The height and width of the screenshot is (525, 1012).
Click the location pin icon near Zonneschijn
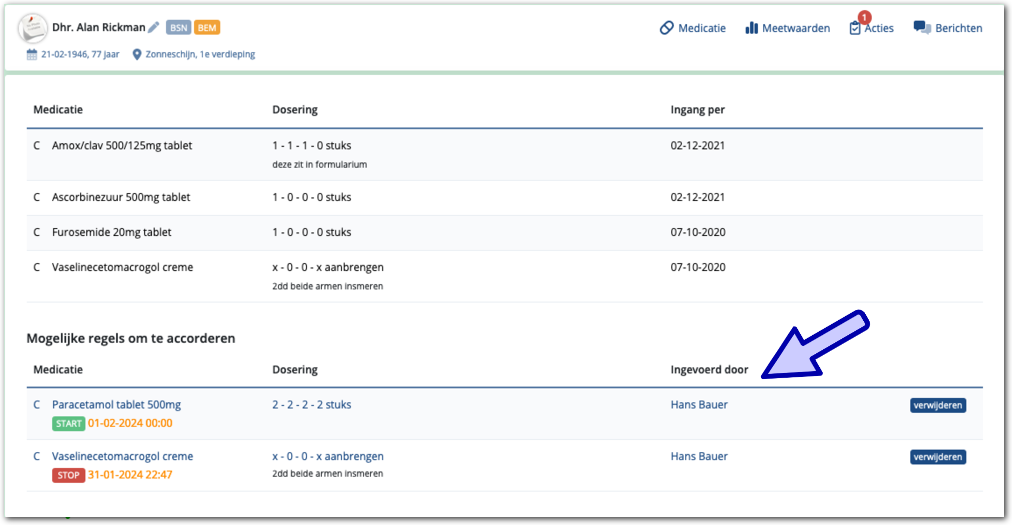click(x=137, y=54)
